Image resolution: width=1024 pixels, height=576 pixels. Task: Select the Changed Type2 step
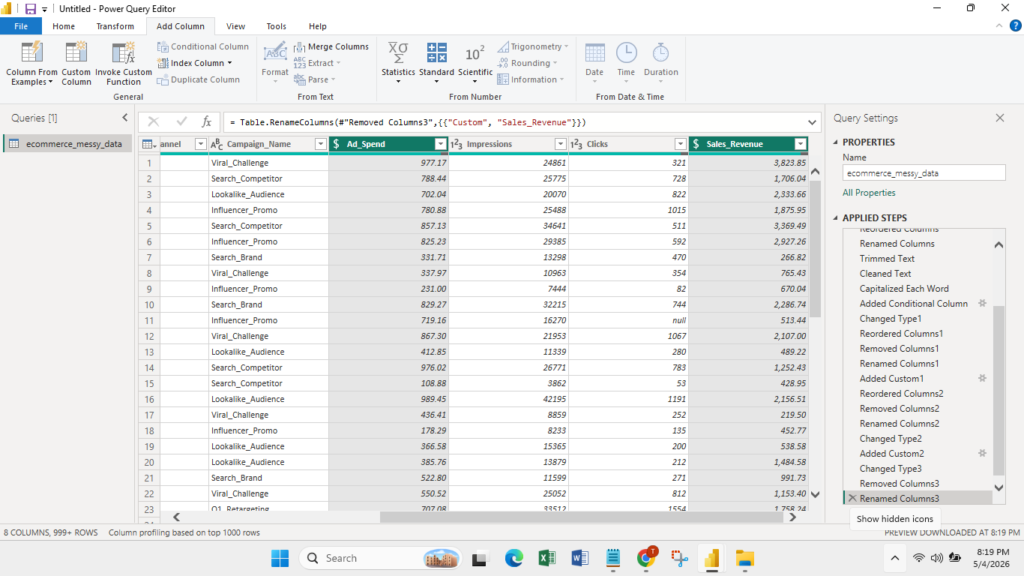tap(890, 439)
